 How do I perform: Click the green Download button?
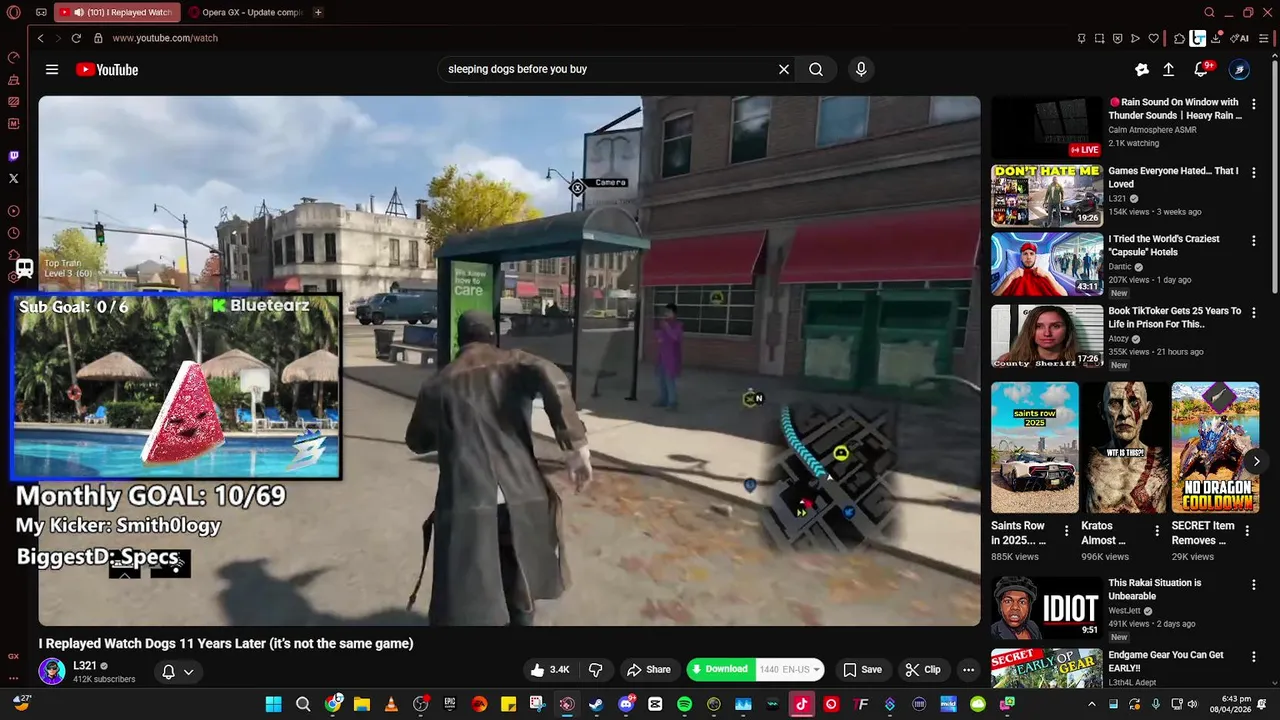coord(719,669)
